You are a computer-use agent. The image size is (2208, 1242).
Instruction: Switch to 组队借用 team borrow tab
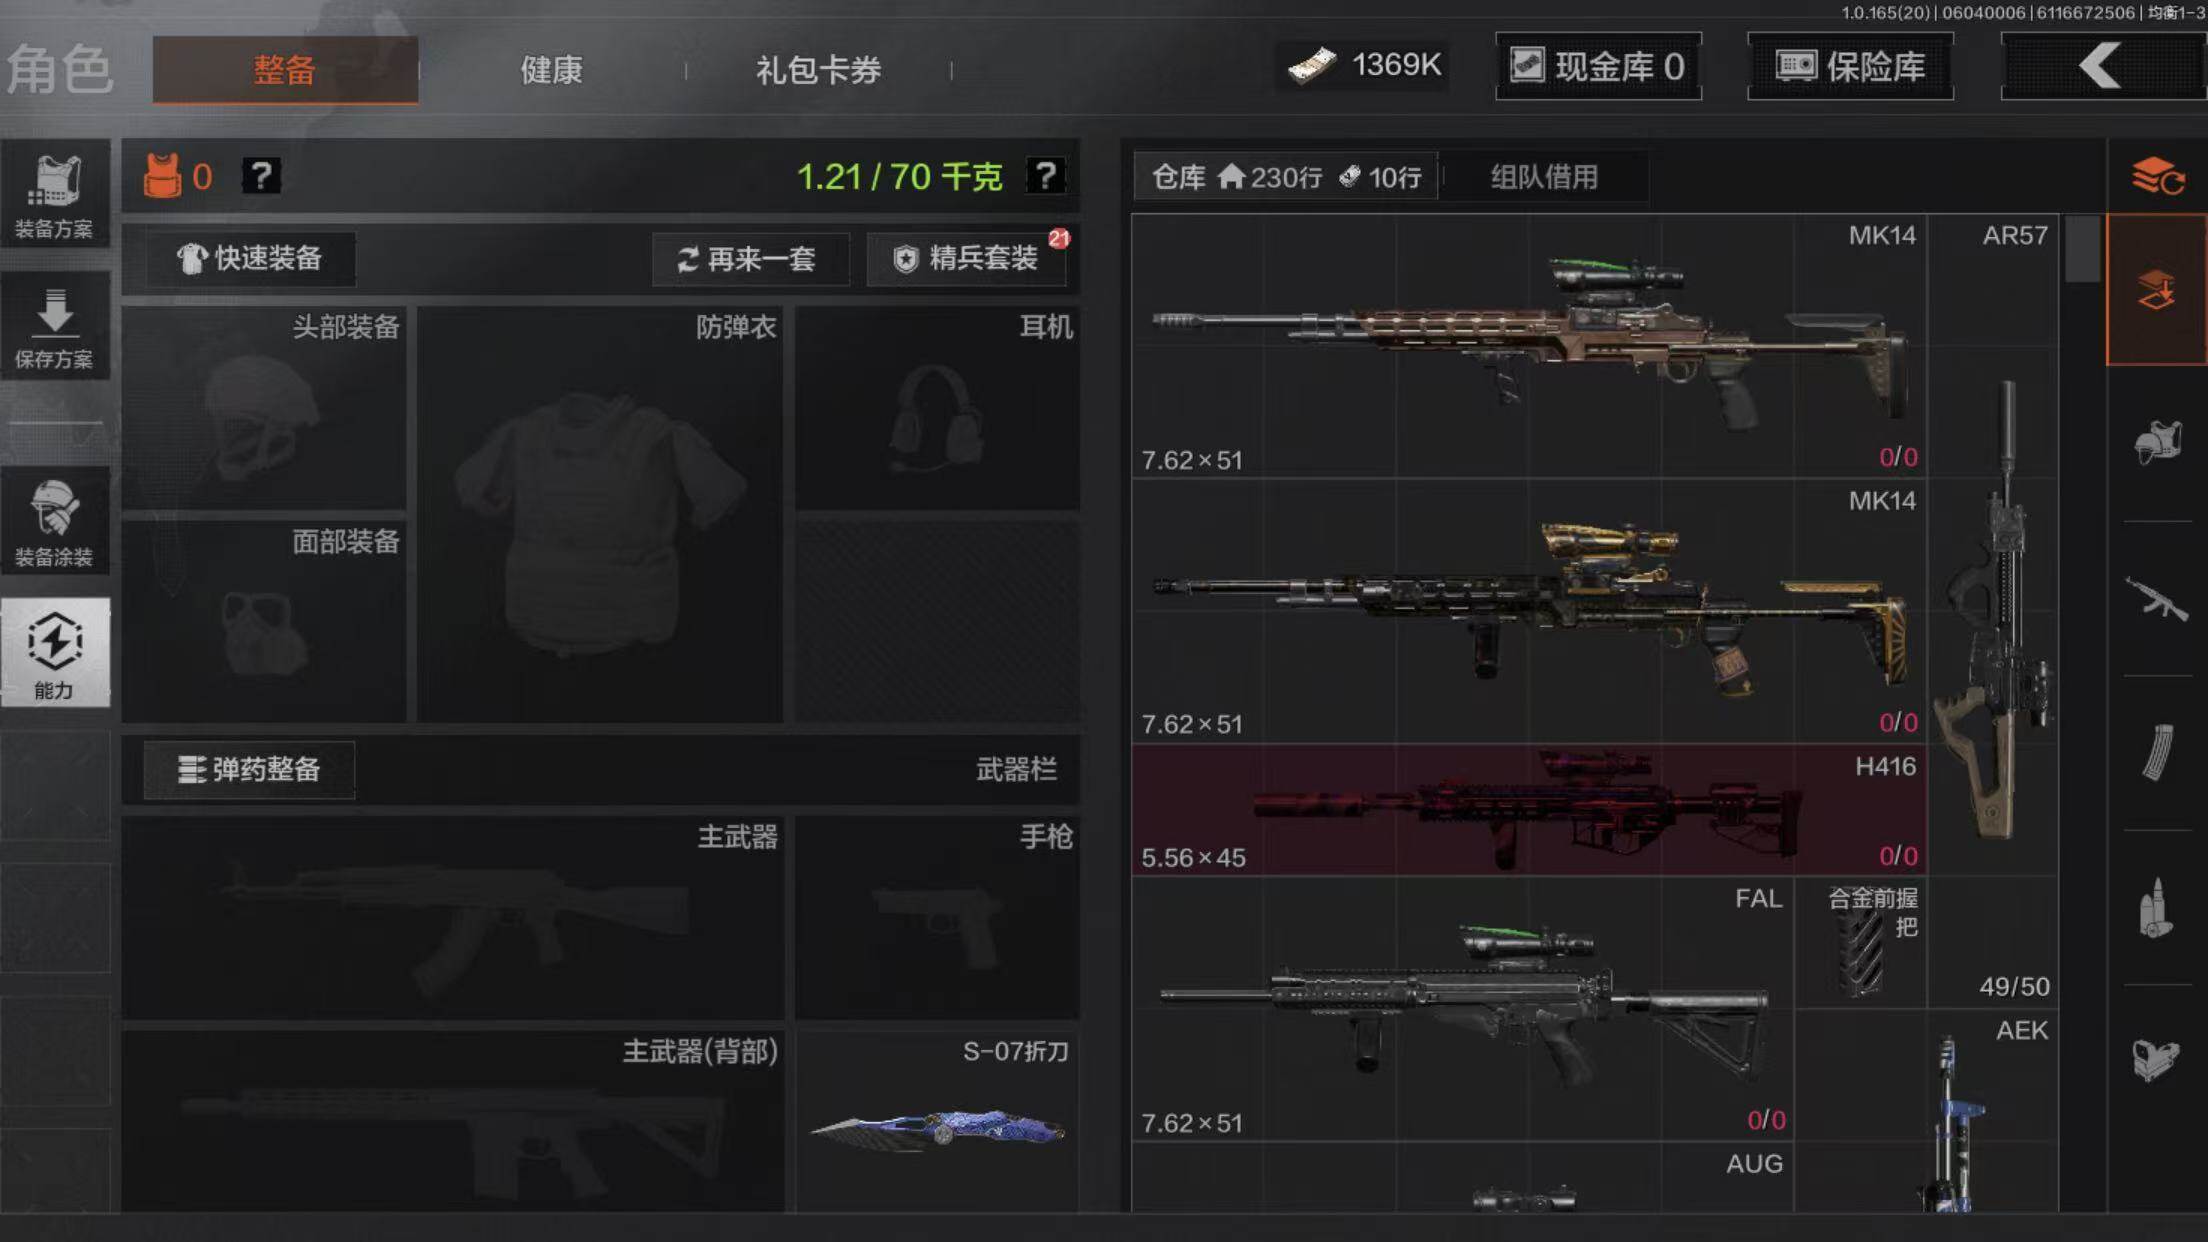1545,177
